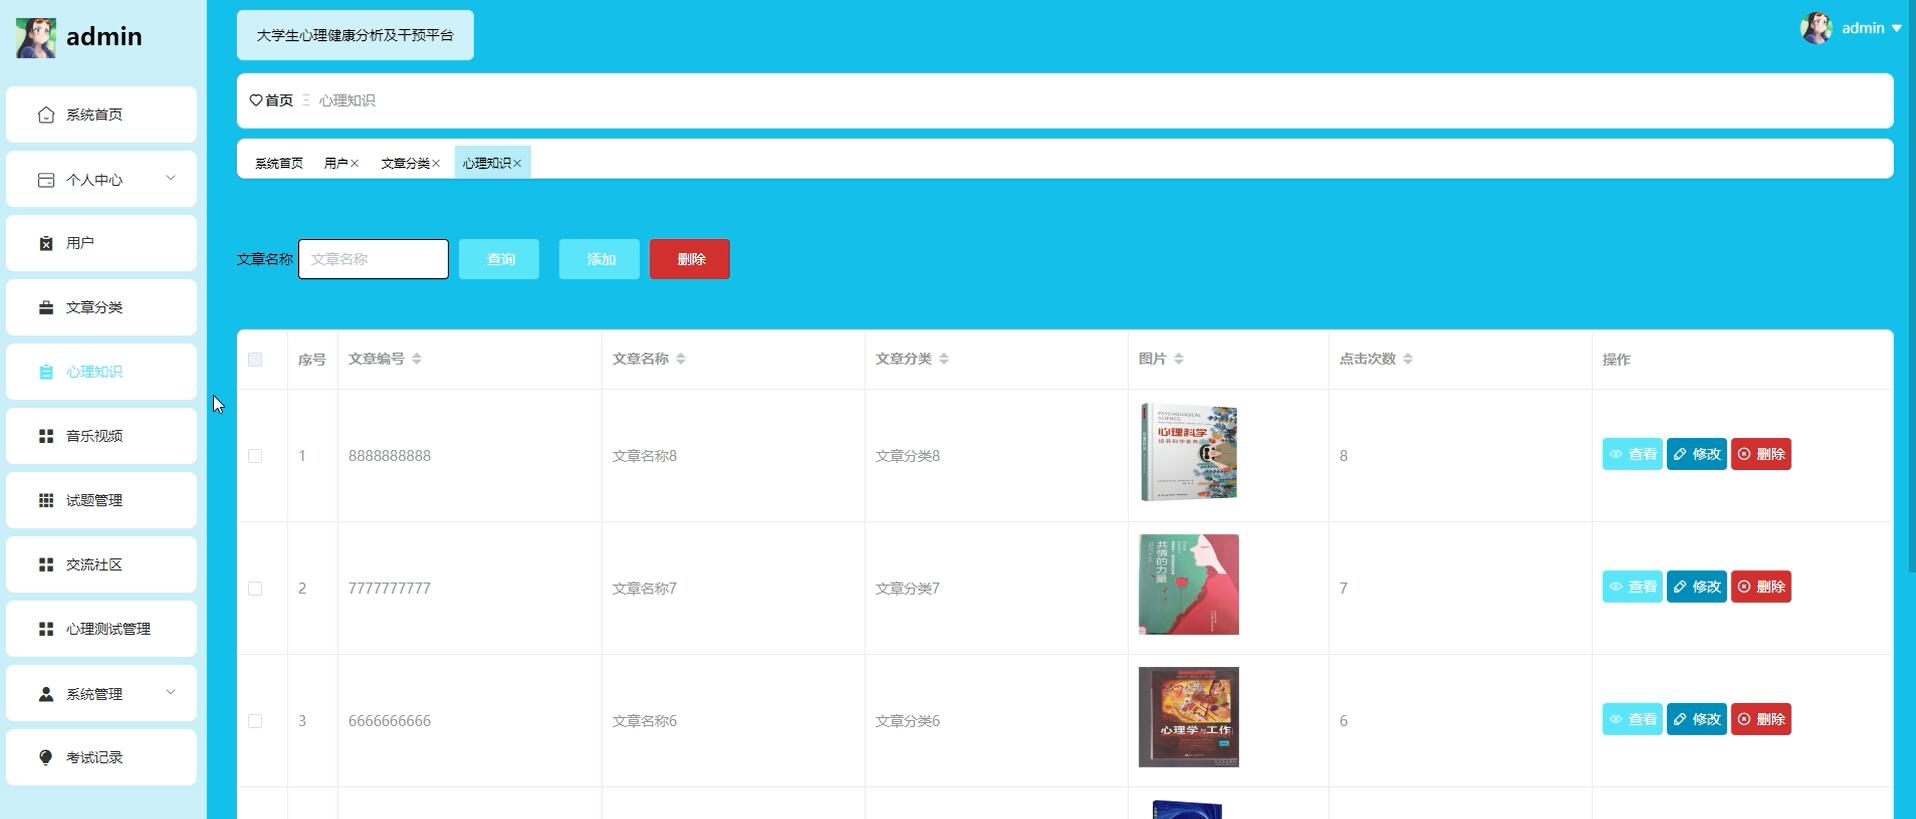This screenshot has height=819, width=1916.
Task: Delete row 文章名称6 using its 删除 button
Action: pyautogui.click(x=1761, y=719)
